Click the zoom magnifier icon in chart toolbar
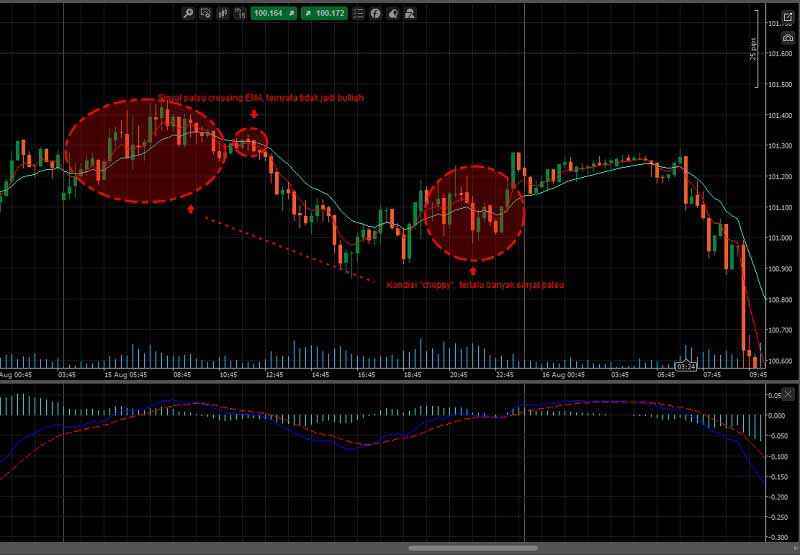 pyautogui.click(x=189, y=13)
